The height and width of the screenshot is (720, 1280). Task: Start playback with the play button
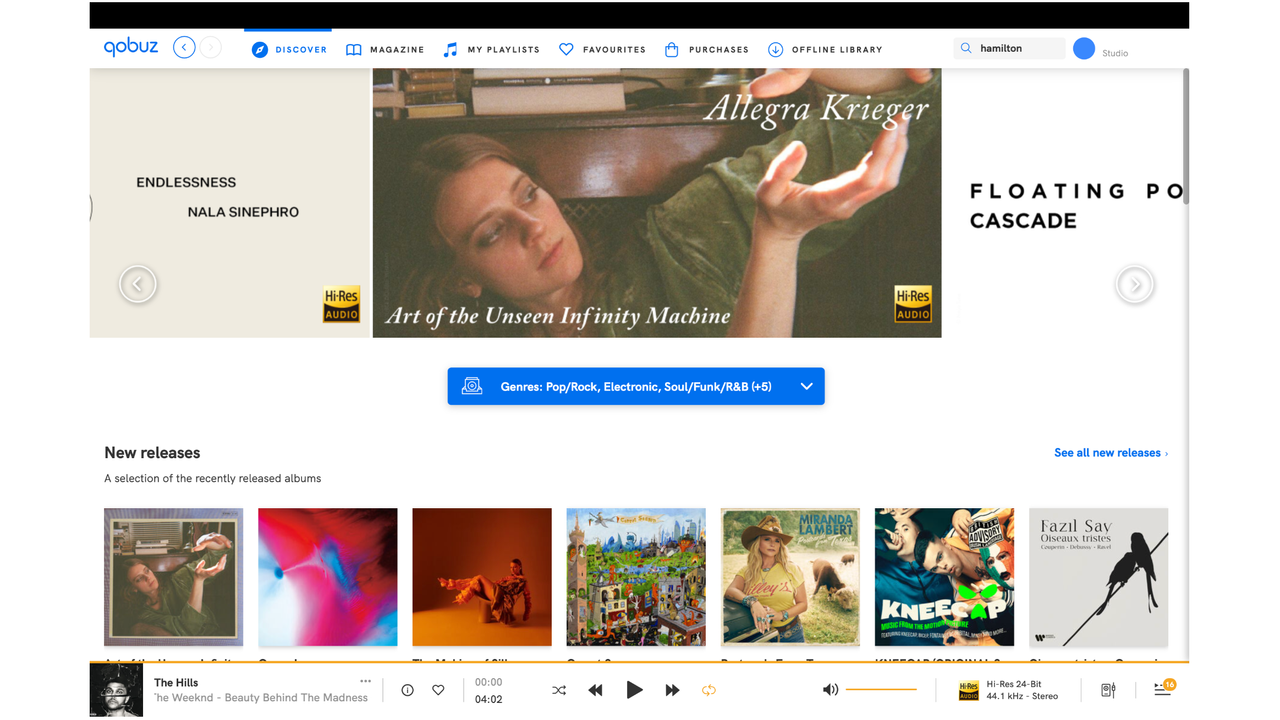click(x=634, y=690)
